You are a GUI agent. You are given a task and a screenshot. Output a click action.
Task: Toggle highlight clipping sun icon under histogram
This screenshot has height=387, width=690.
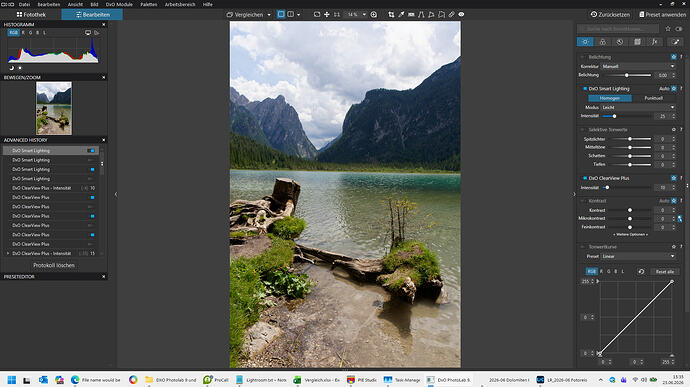[x=20, y=68]
